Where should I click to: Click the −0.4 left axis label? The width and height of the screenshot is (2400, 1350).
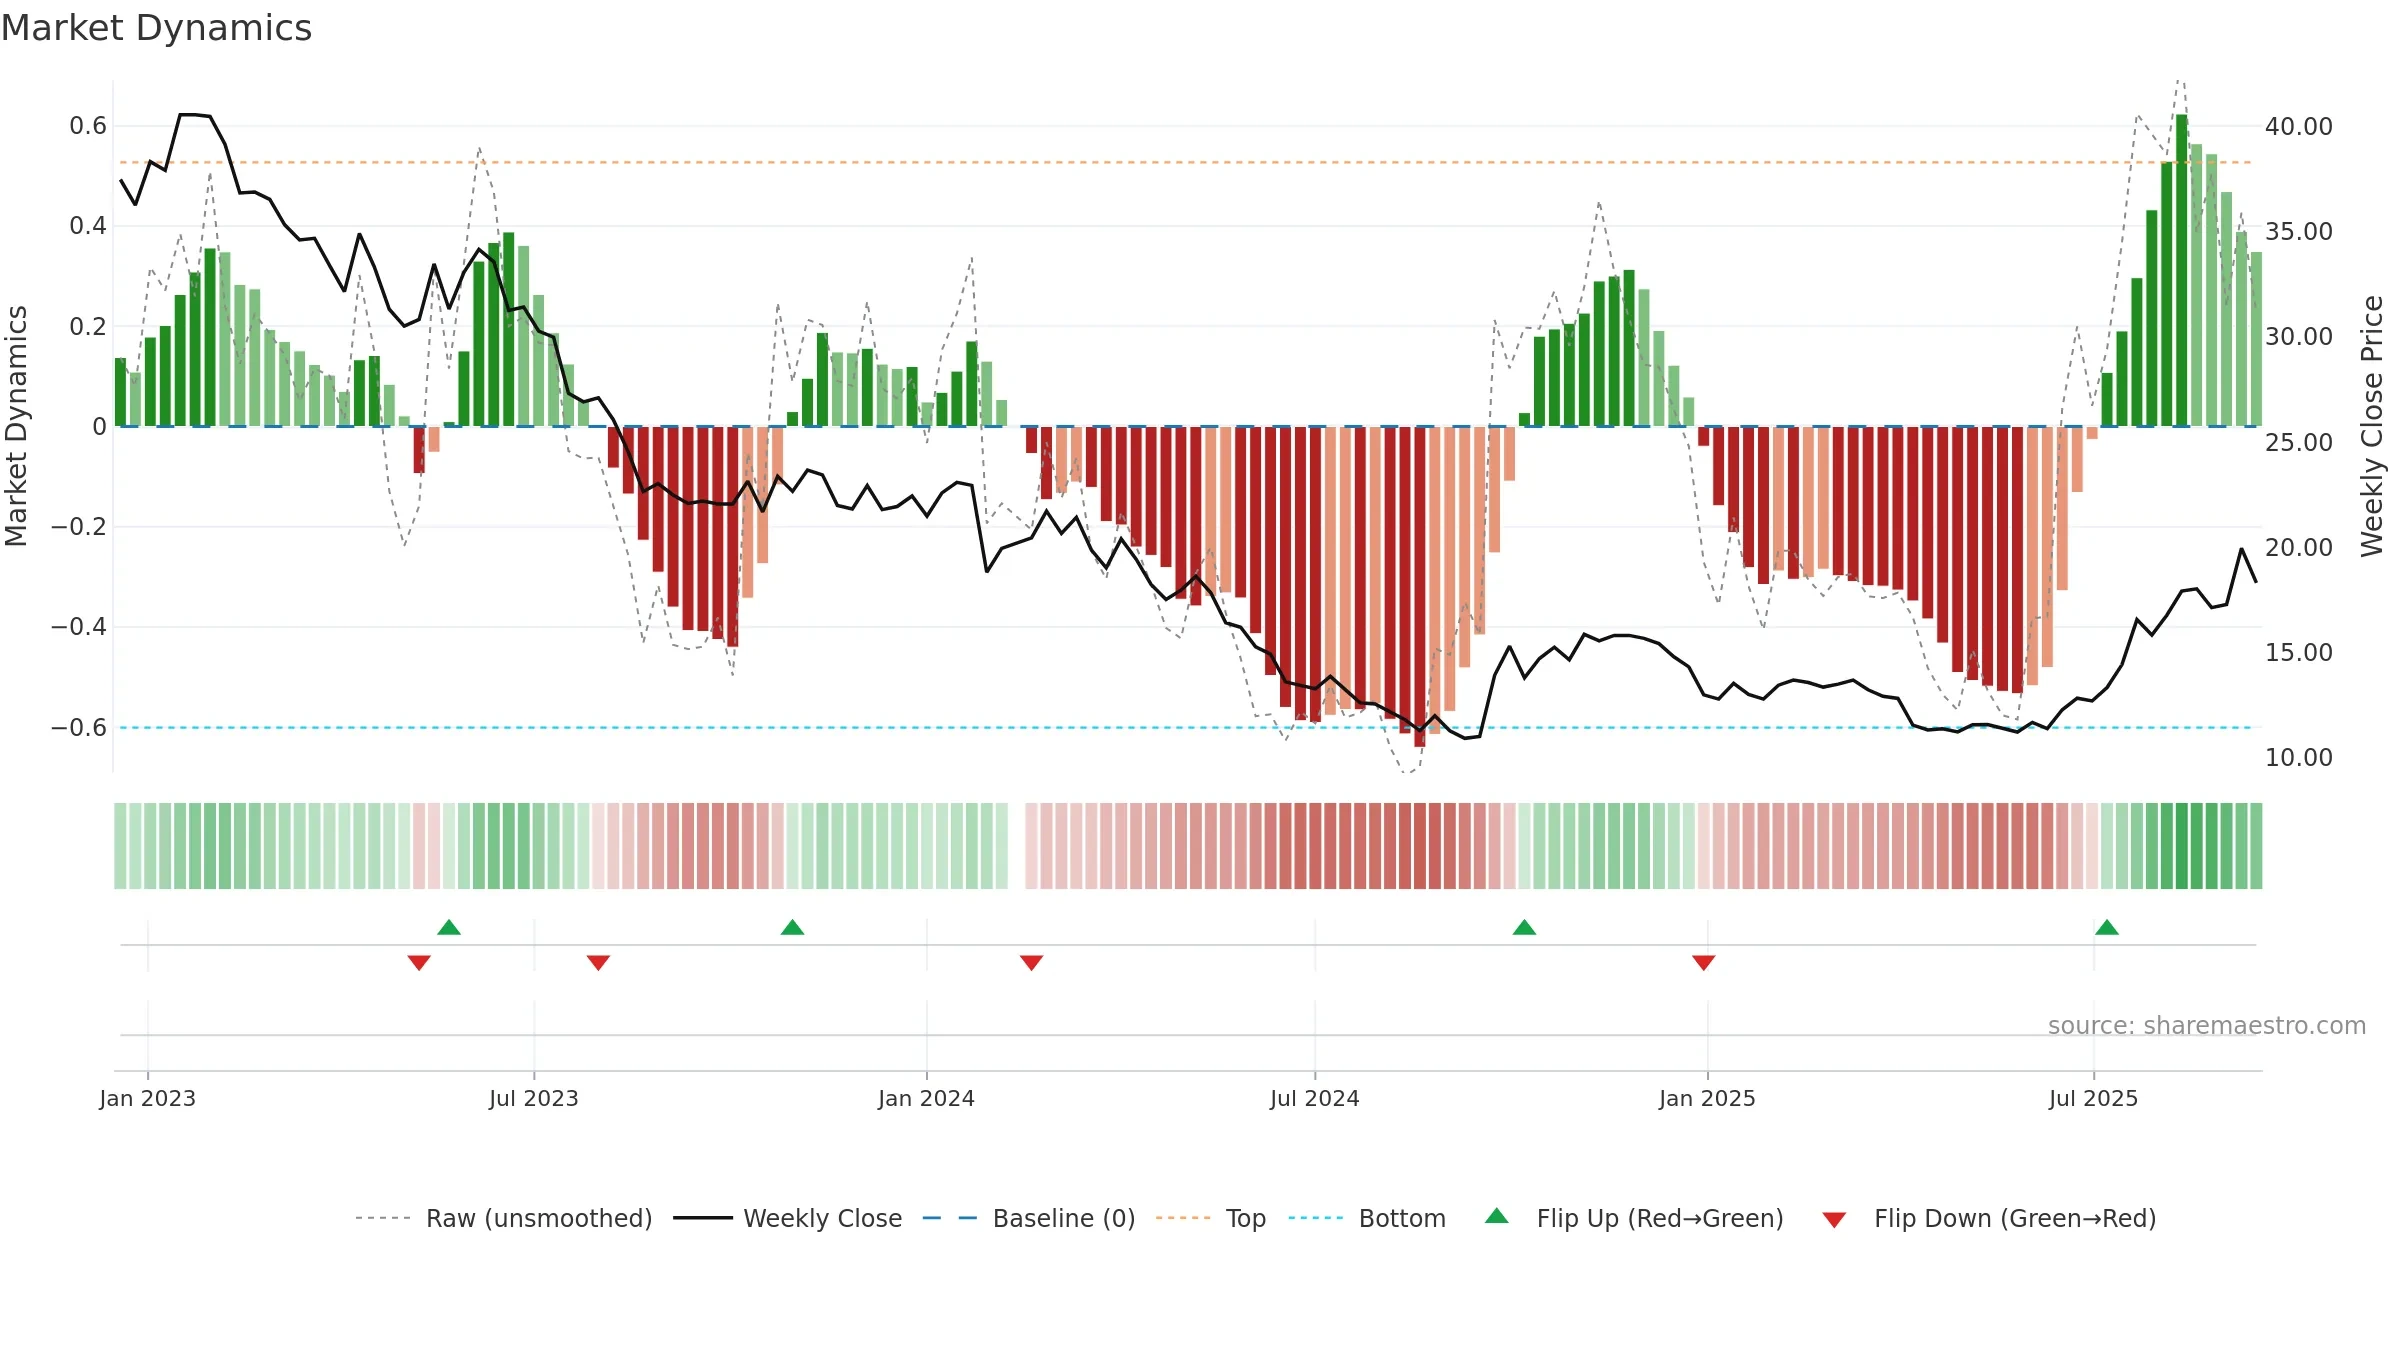tap(79, 627)
